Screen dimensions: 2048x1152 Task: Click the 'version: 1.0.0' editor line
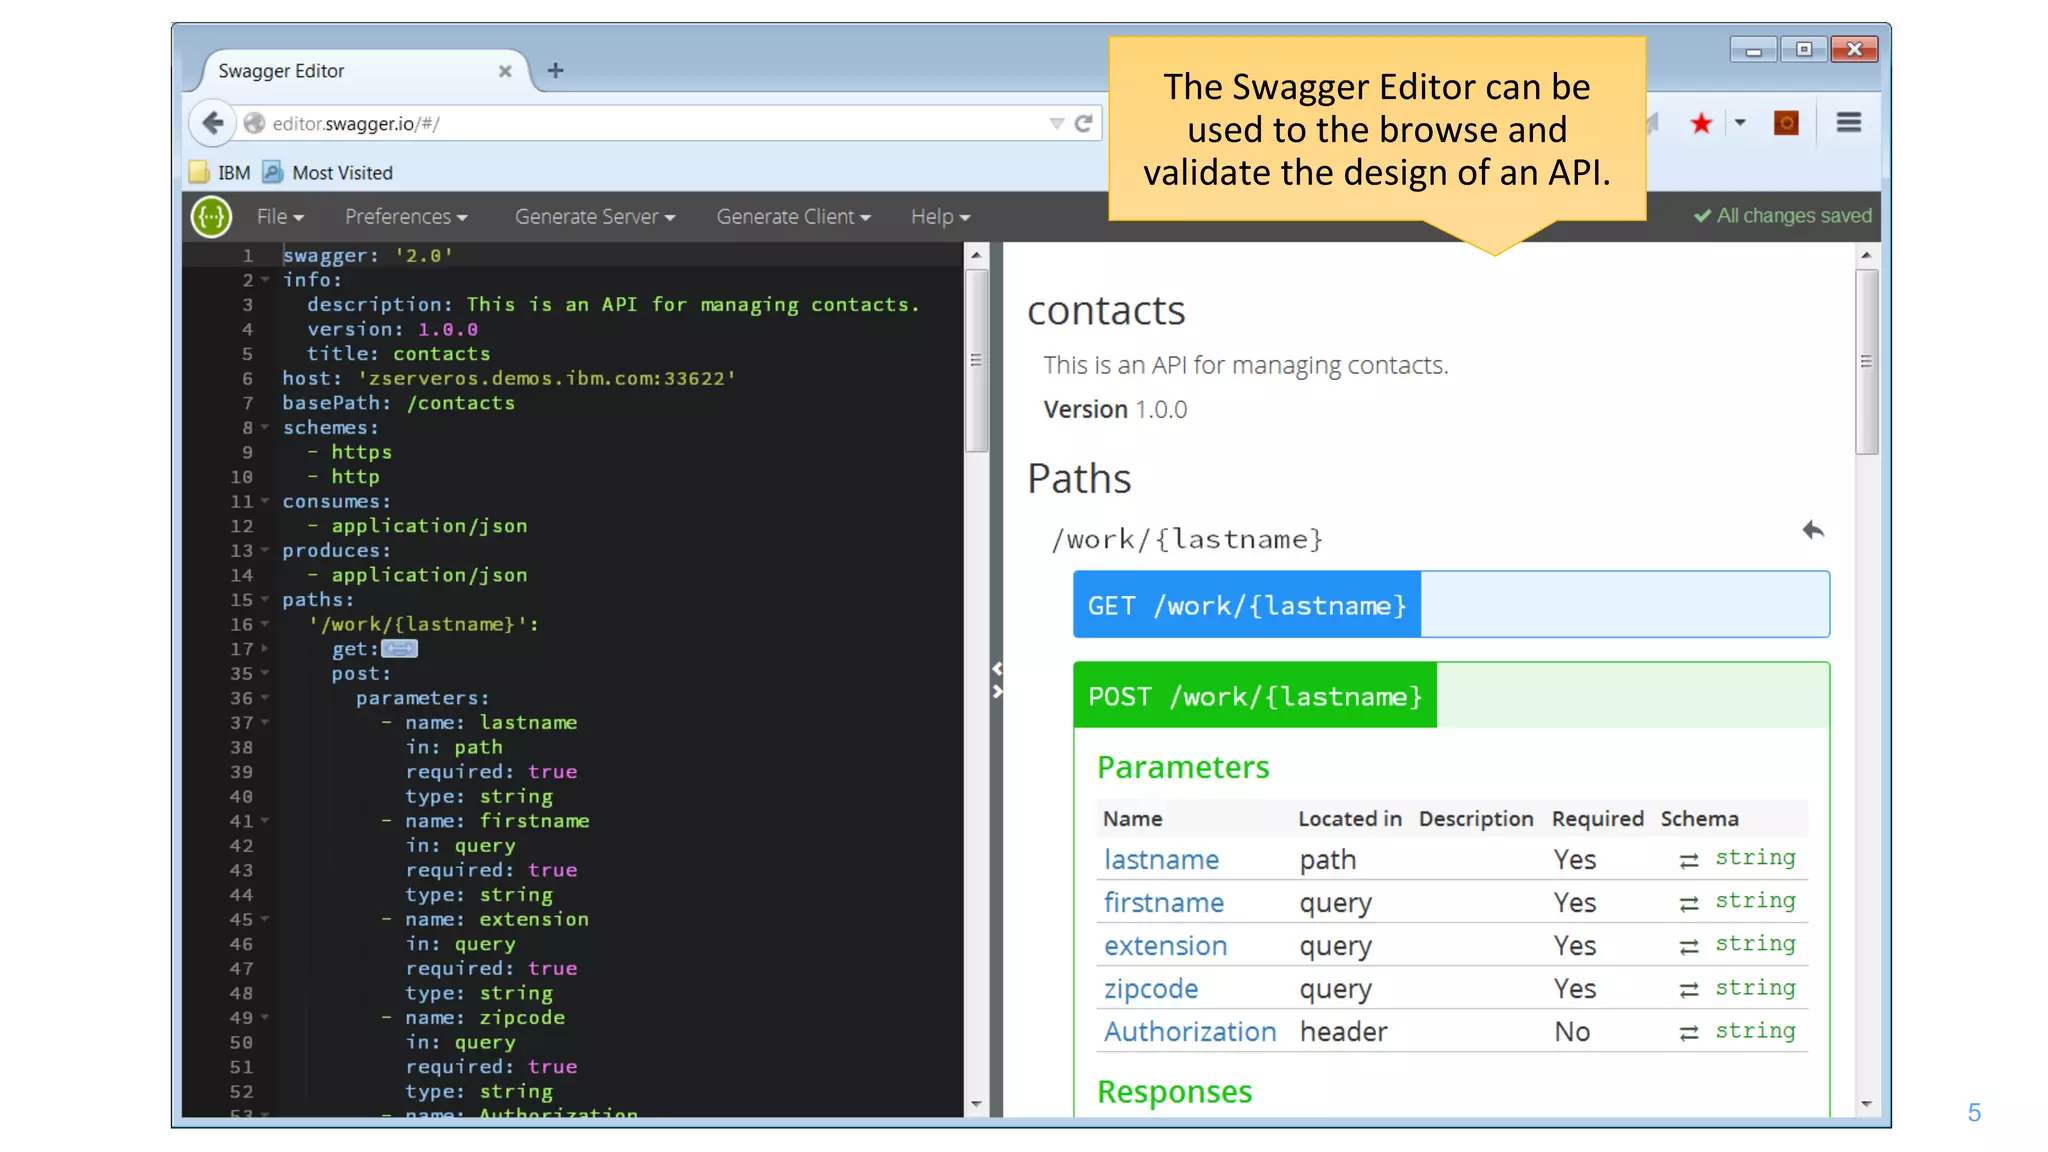392,329
